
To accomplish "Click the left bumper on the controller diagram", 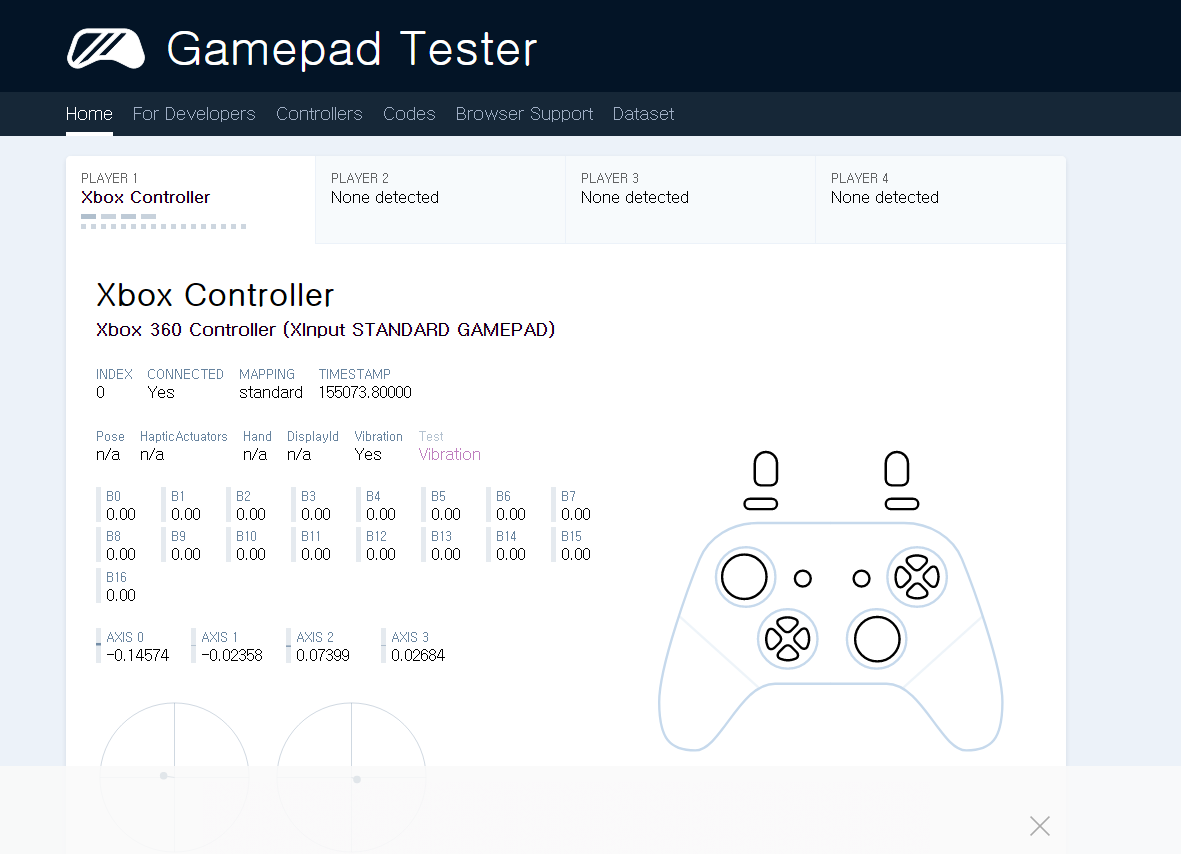I will pos(761,504).
